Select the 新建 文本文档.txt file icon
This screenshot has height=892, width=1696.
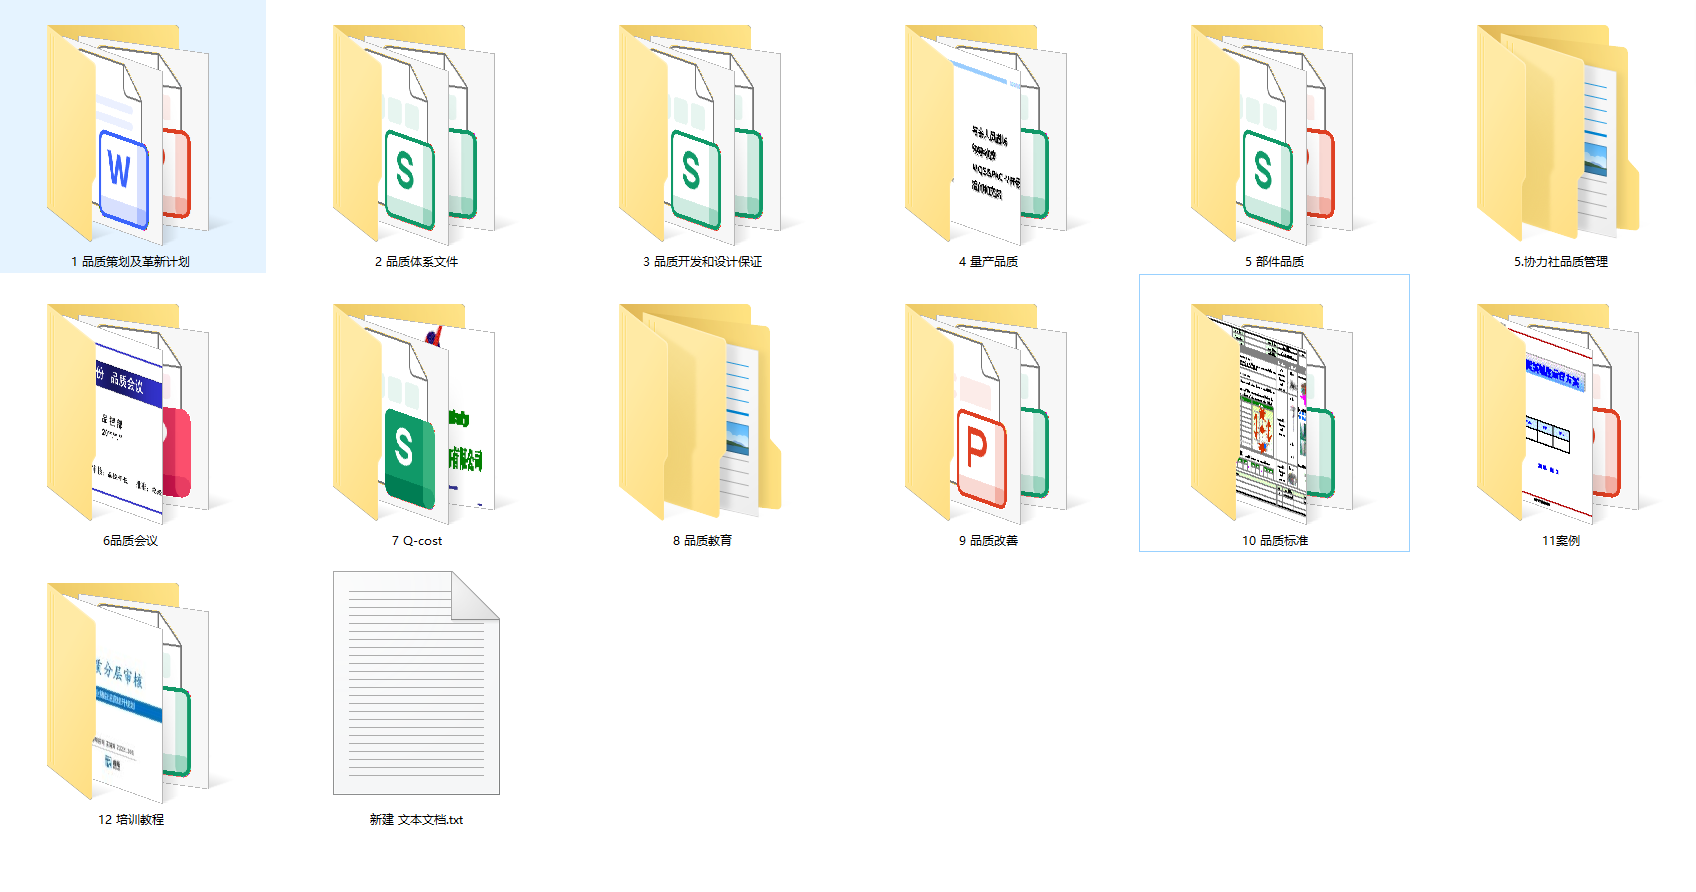tap(416, 684)
